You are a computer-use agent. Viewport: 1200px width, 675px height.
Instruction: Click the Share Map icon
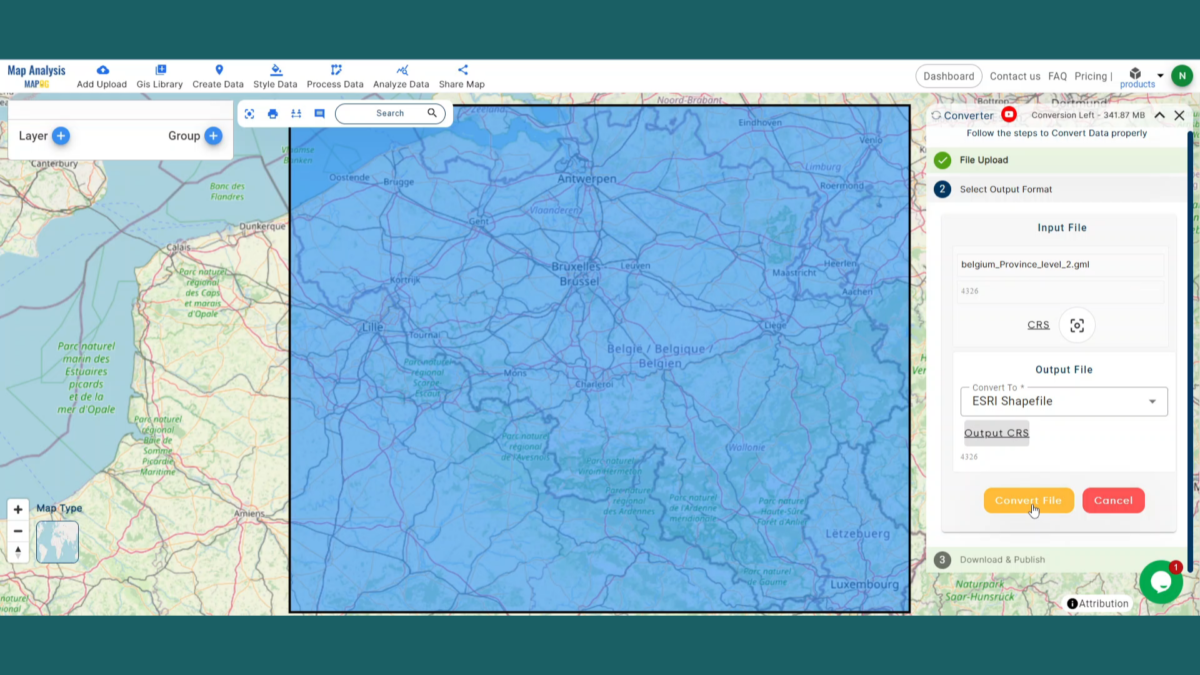[462, 71]
